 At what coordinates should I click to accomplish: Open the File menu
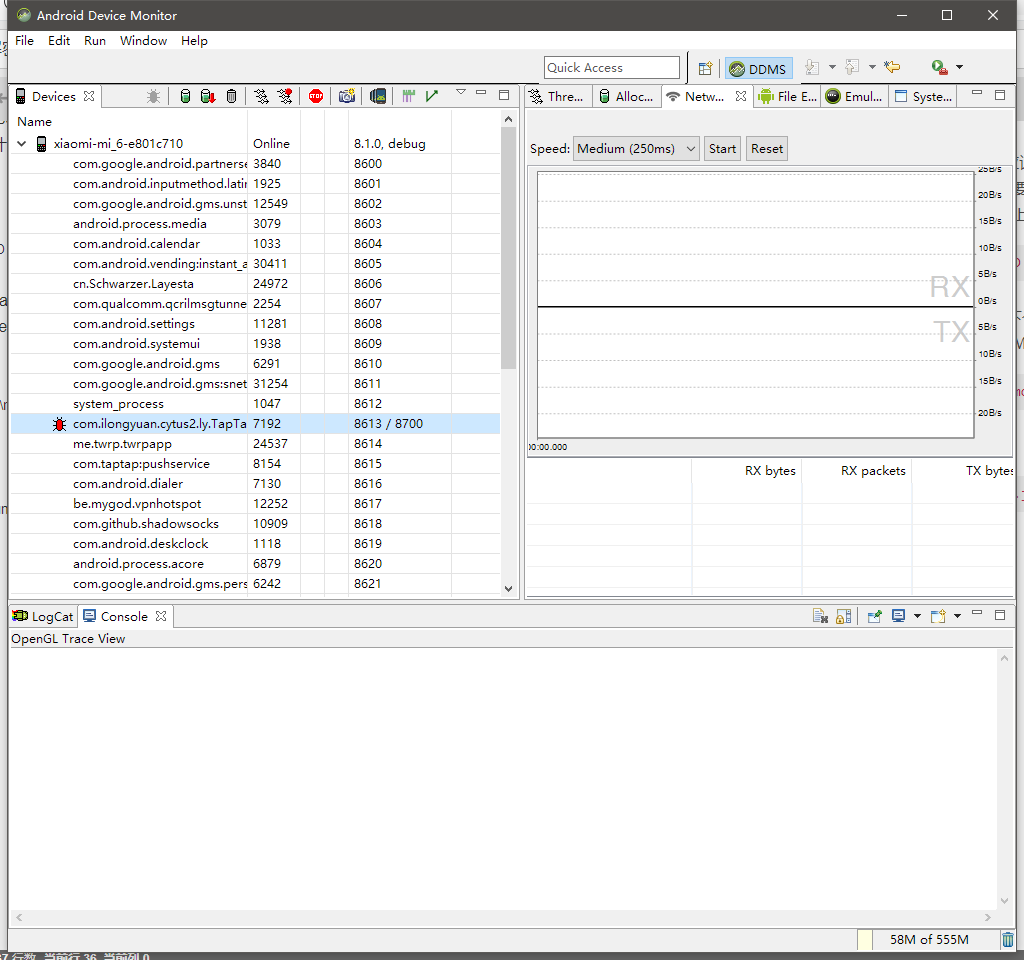click(24, 40)
